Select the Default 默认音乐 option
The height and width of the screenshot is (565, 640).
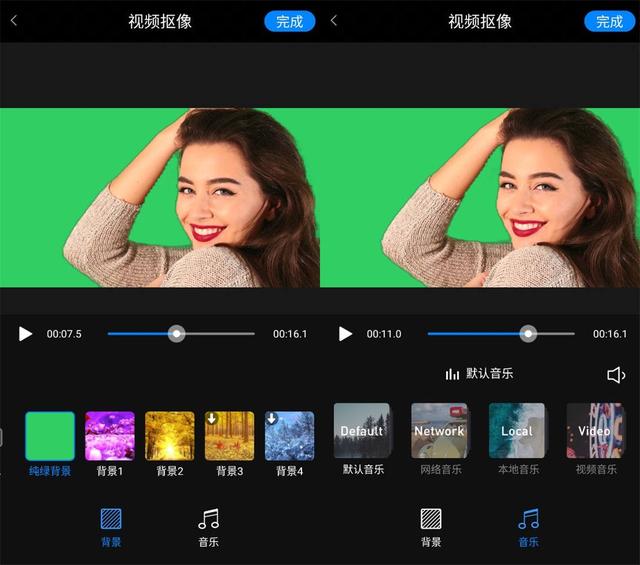click(362, 431)
